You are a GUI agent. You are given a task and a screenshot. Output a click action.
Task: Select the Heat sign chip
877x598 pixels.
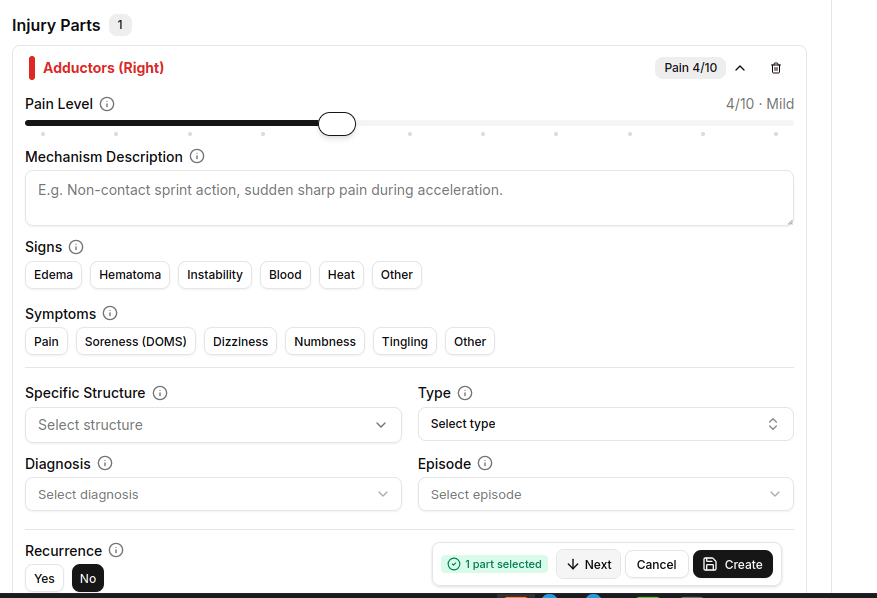(x=341, y=275)
